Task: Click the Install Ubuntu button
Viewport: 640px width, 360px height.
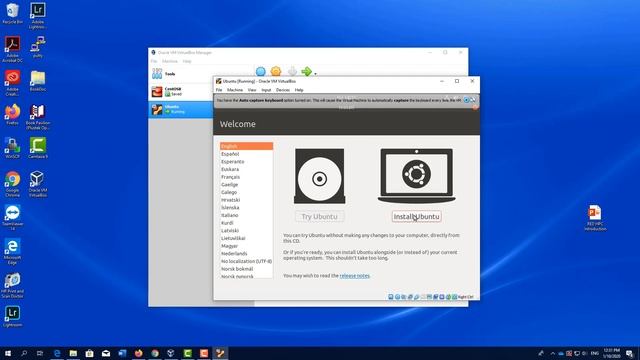Action: tap(416, 216)
